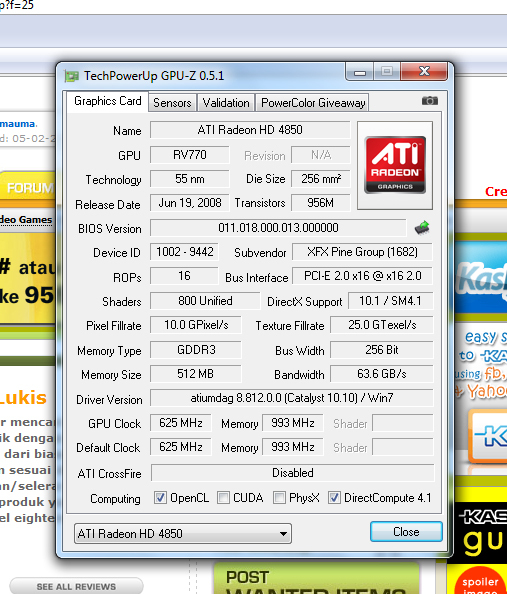The height and width of the screenshot is (594, 507).
Task: Click the ATI CrossFire field showing Disabled
Action: [293, 473]
